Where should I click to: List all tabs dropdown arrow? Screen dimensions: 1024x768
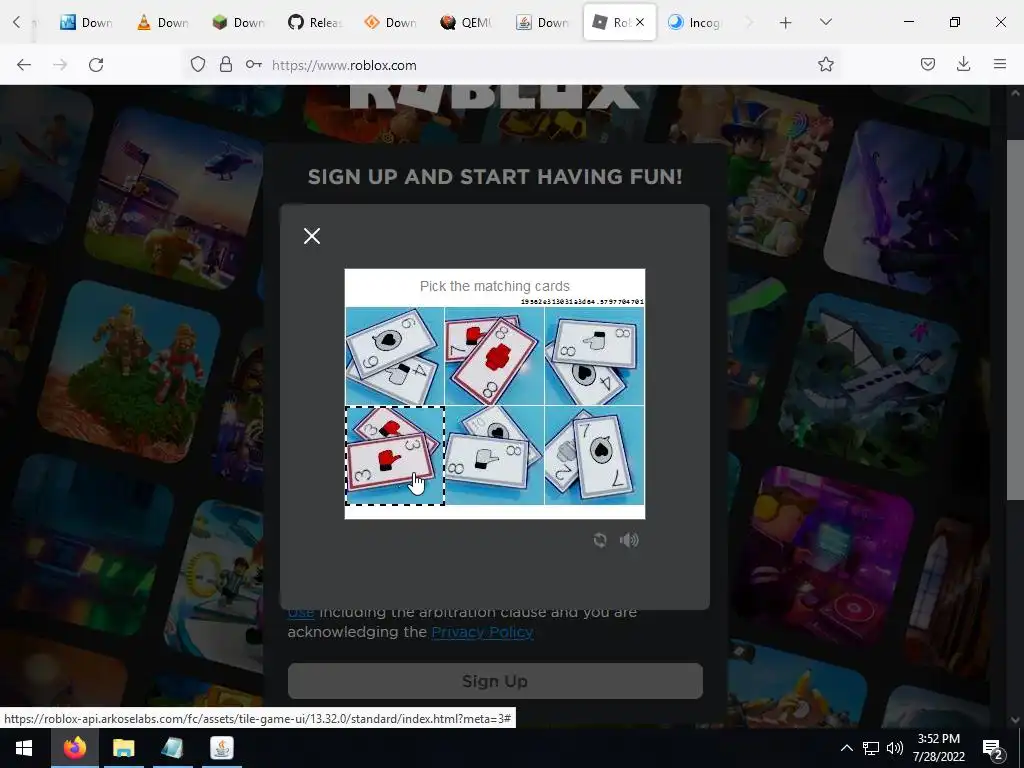point(825,22)
